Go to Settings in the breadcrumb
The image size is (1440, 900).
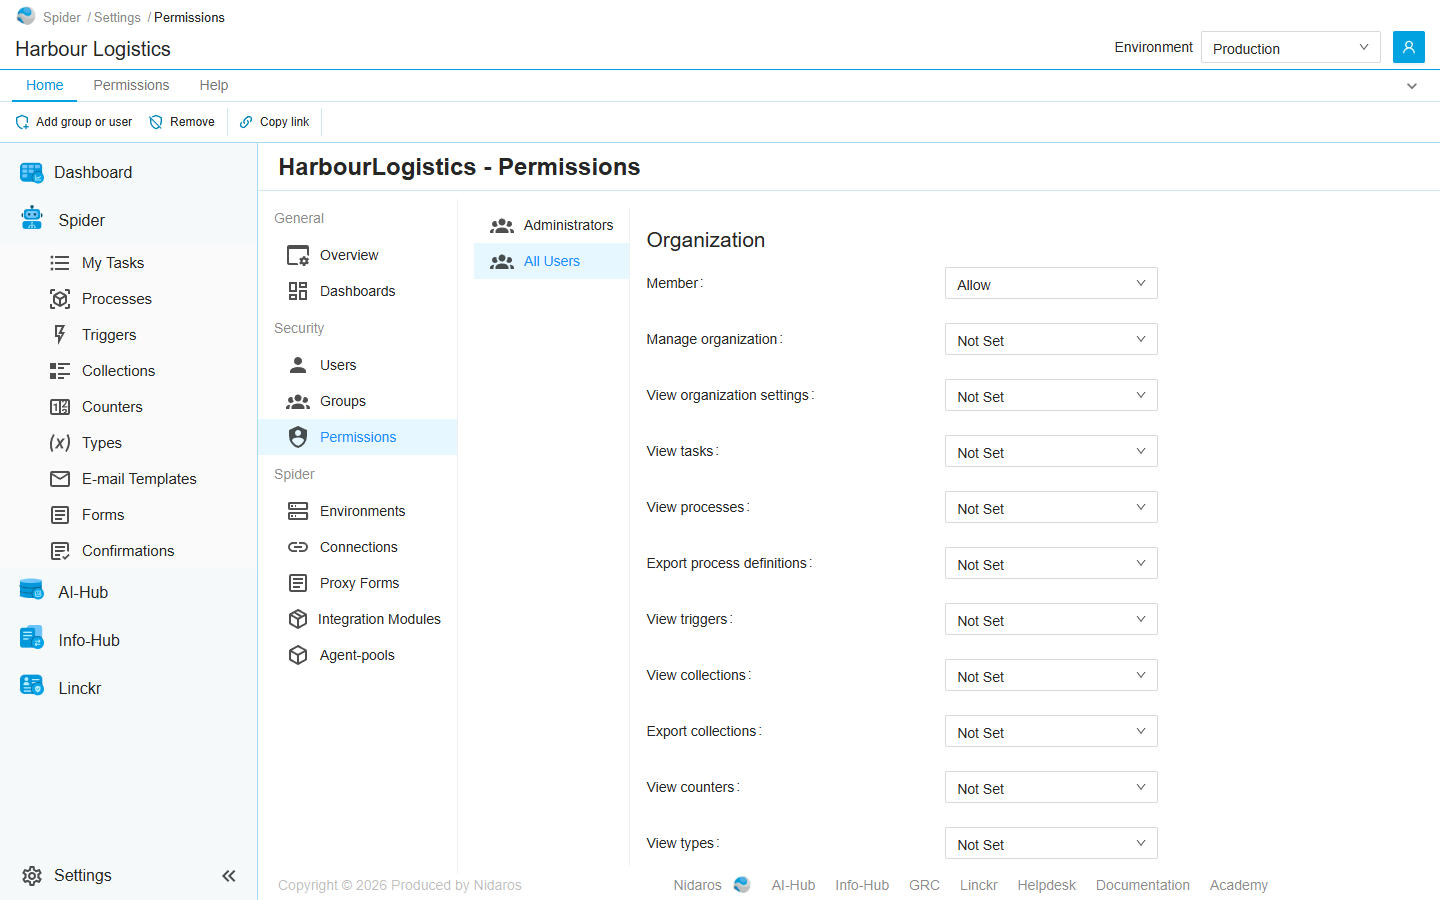117,17
